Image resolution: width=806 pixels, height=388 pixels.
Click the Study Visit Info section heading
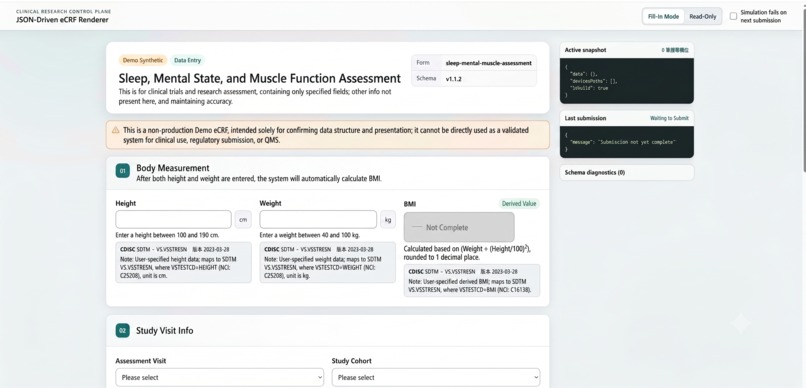[x=164, y=330]
